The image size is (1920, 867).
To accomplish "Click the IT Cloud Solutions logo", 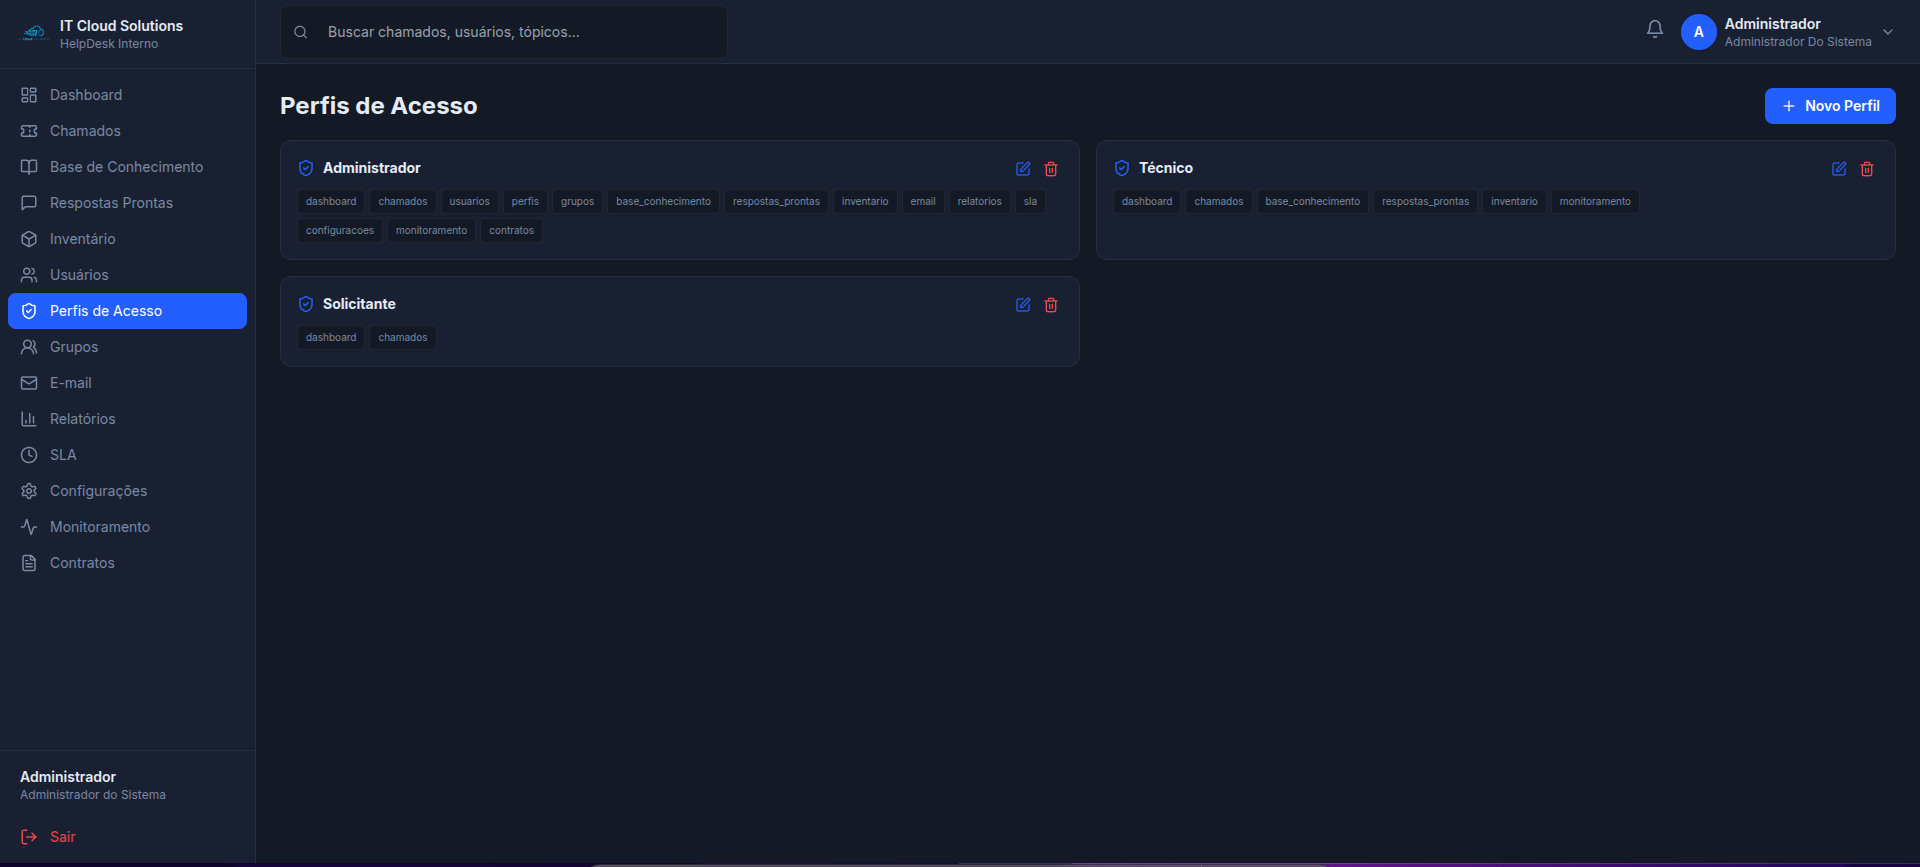I will point(35,33).
